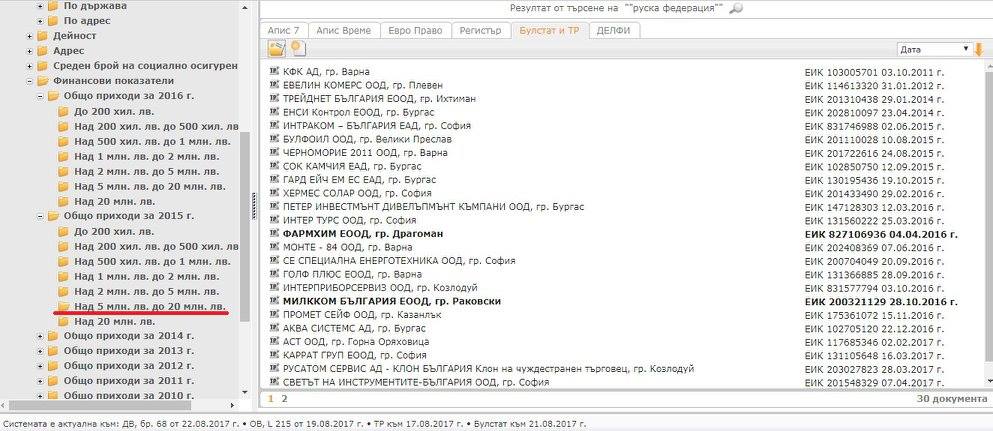993x431 pixels.
Task: Collapse the Общо приходи за 2016 г. node
Action: point(39,96)
